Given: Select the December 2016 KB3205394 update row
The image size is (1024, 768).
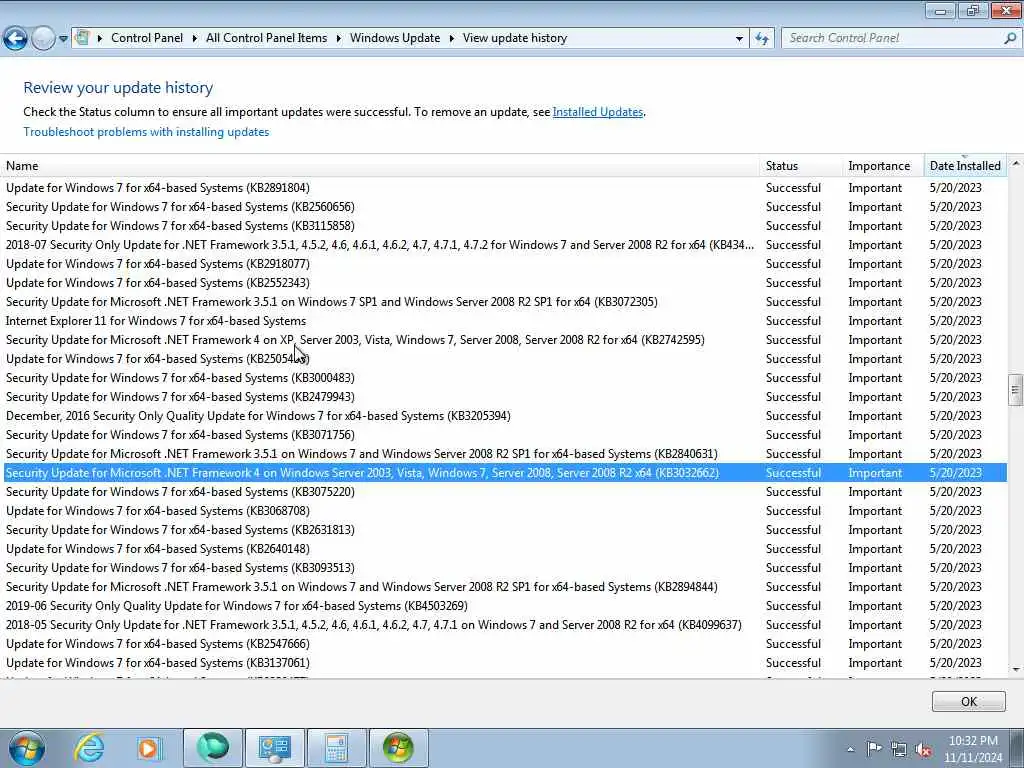Looking at the screenshot, I should pyautogui.click(x=505, y=416).
